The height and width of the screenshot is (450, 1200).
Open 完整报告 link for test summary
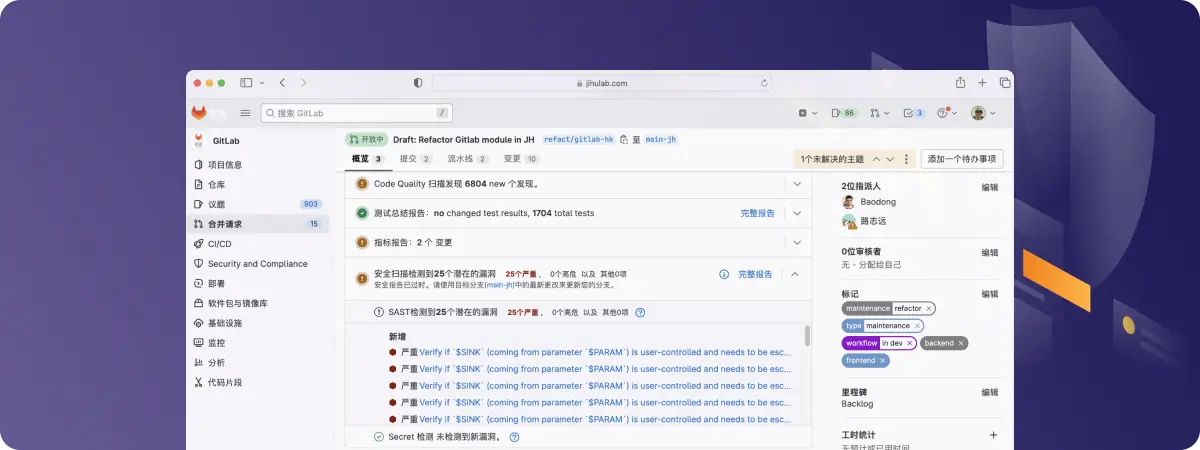tap(757, 213)
